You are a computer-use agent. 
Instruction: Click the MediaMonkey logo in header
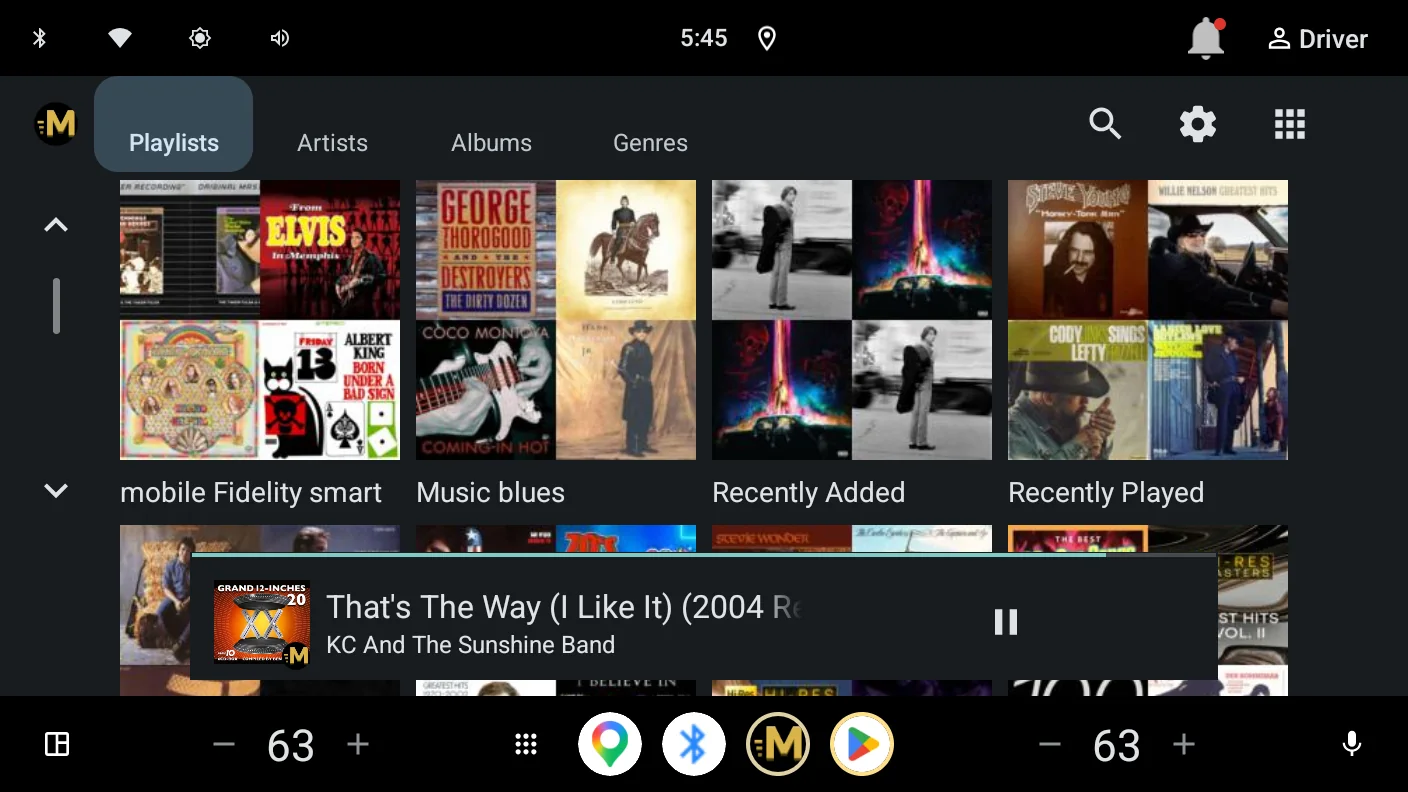pyautogui.click(x=56, y=124)
